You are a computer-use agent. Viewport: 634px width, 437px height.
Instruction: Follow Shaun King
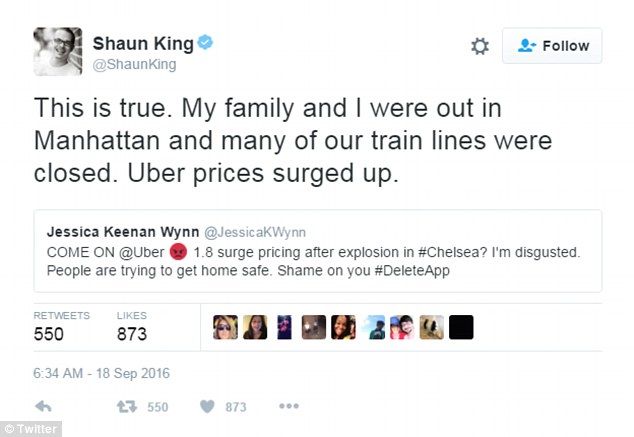pos(552,46)
